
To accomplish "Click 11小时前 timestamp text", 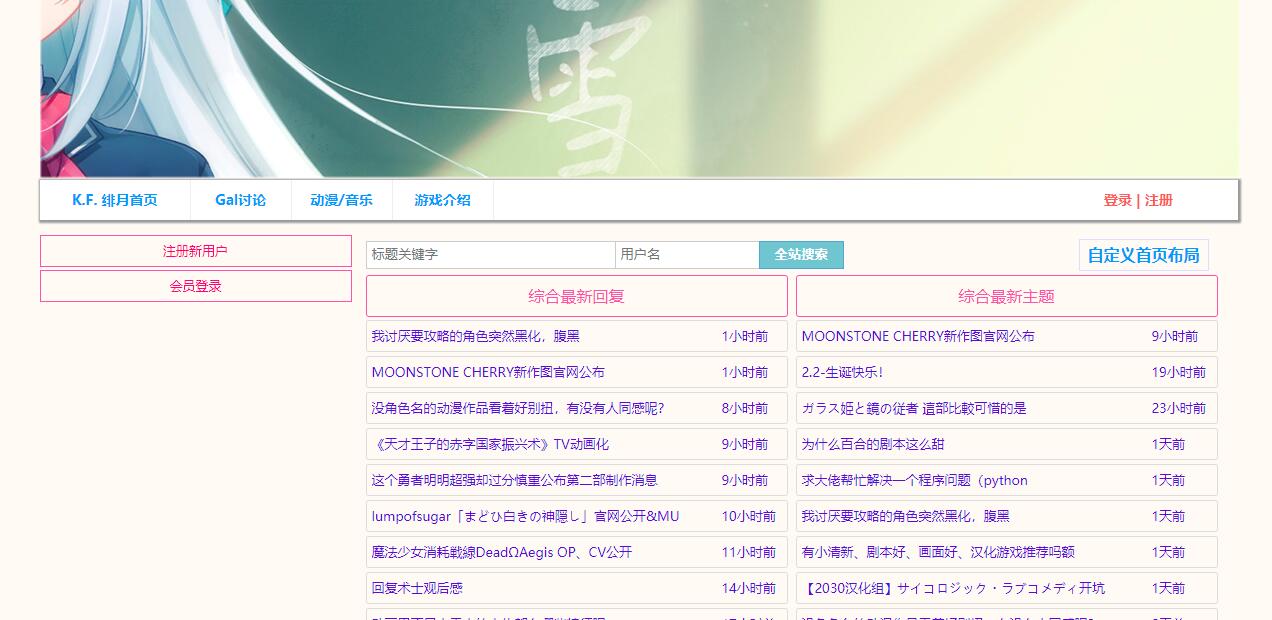I will [749, 552].
